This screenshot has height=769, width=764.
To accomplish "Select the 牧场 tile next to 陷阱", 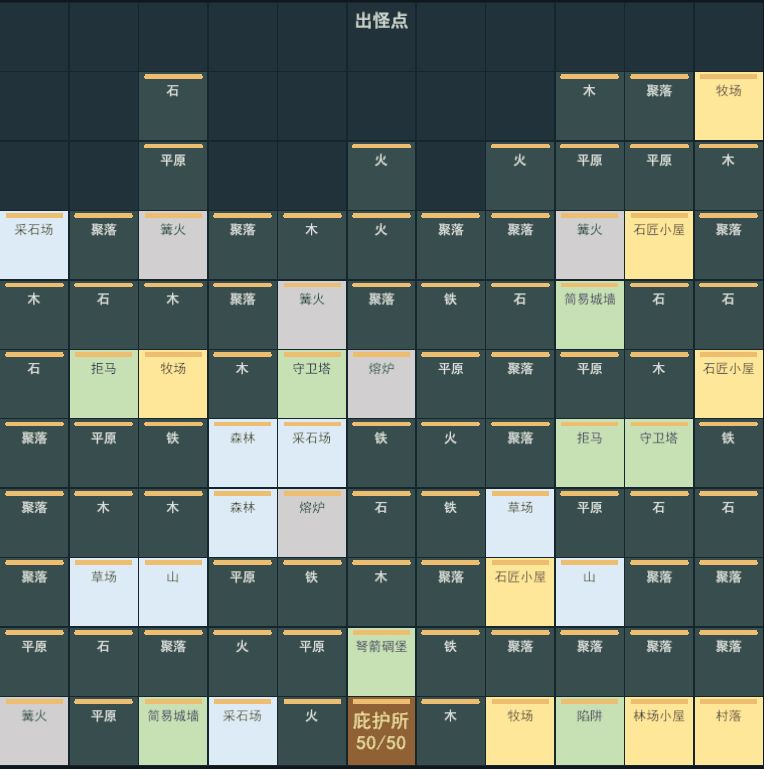I will pyautogui.click(x=520, y=731).
